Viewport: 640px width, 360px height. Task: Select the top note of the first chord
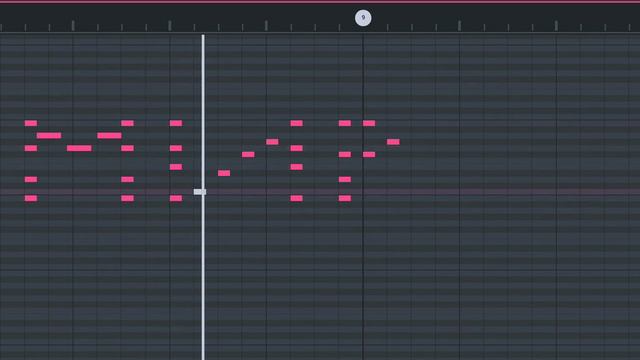tap(31, 123)
